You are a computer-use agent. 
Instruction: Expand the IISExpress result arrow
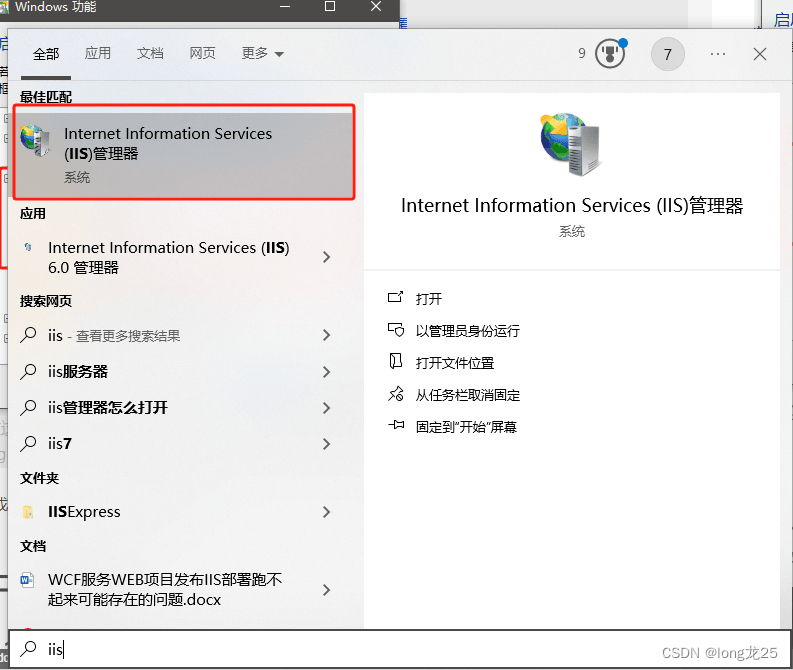pyautogui.click(x=327, y=512)
